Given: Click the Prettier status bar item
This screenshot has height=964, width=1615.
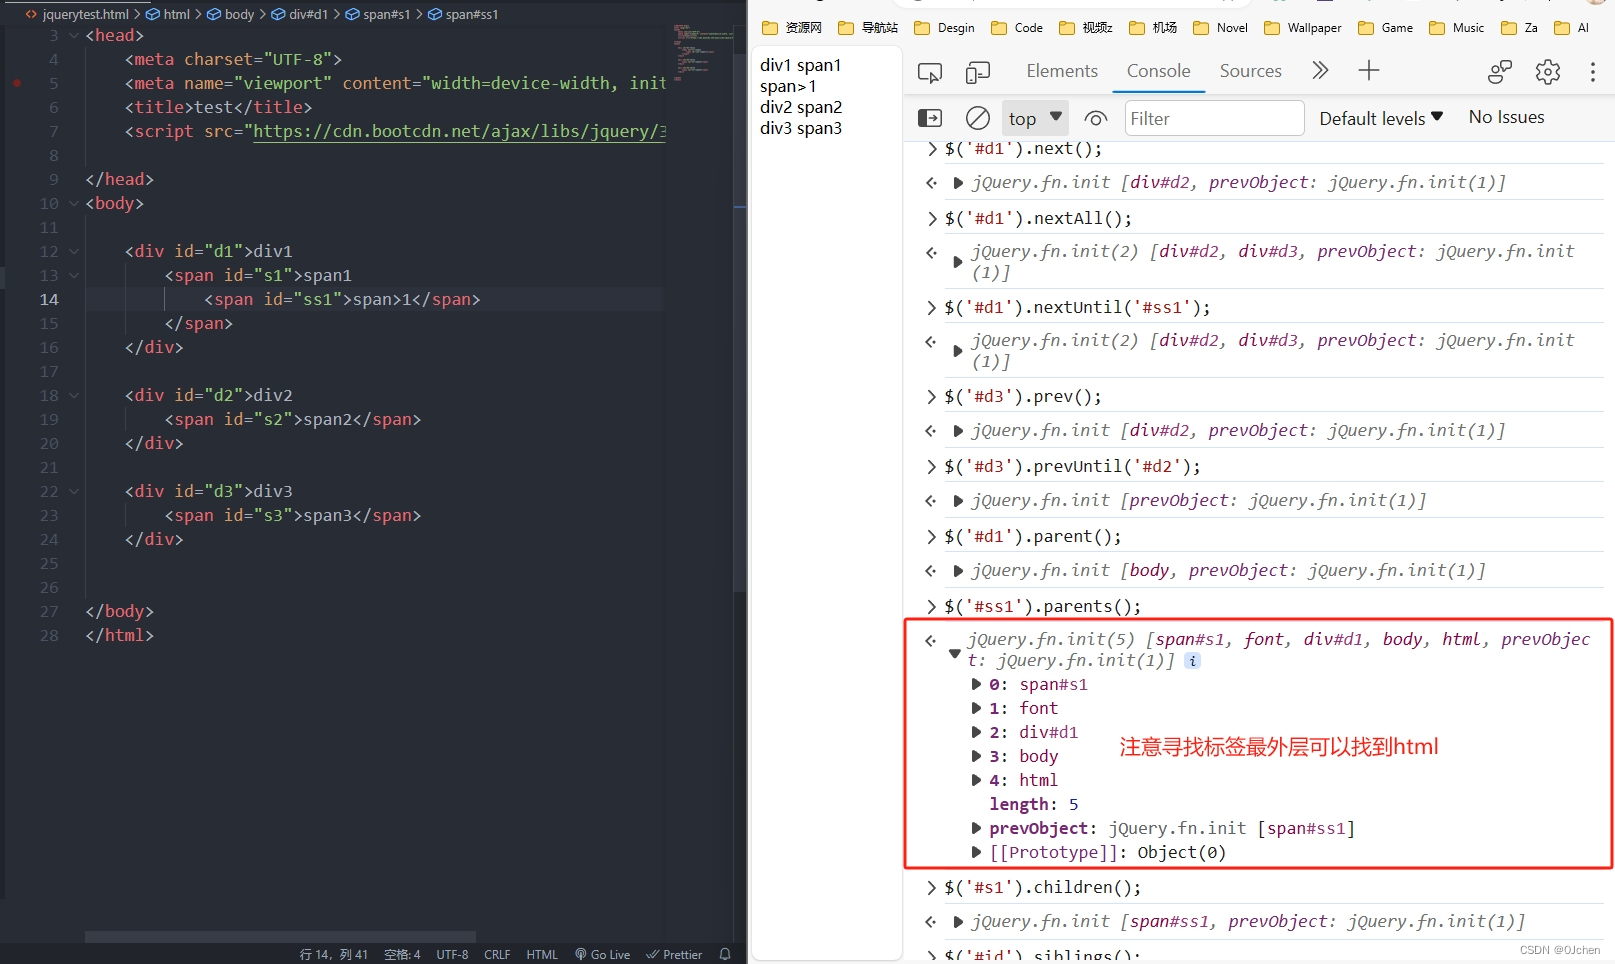Looking at the screenshot, I should click(674, 954).
